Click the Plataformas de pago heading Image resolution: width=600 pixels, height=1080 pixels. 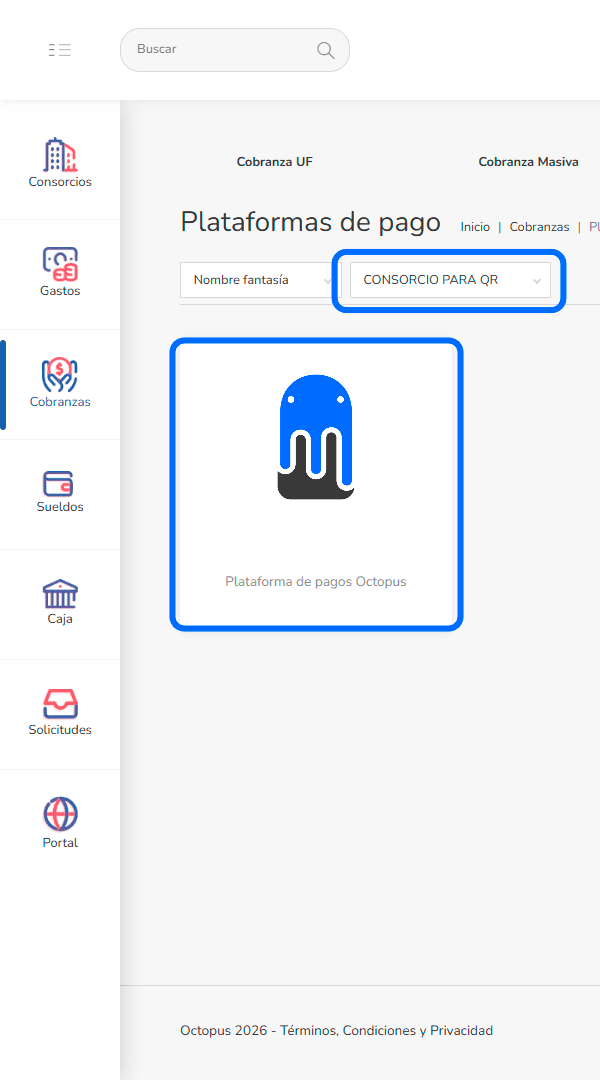click(x=311, y=222)
